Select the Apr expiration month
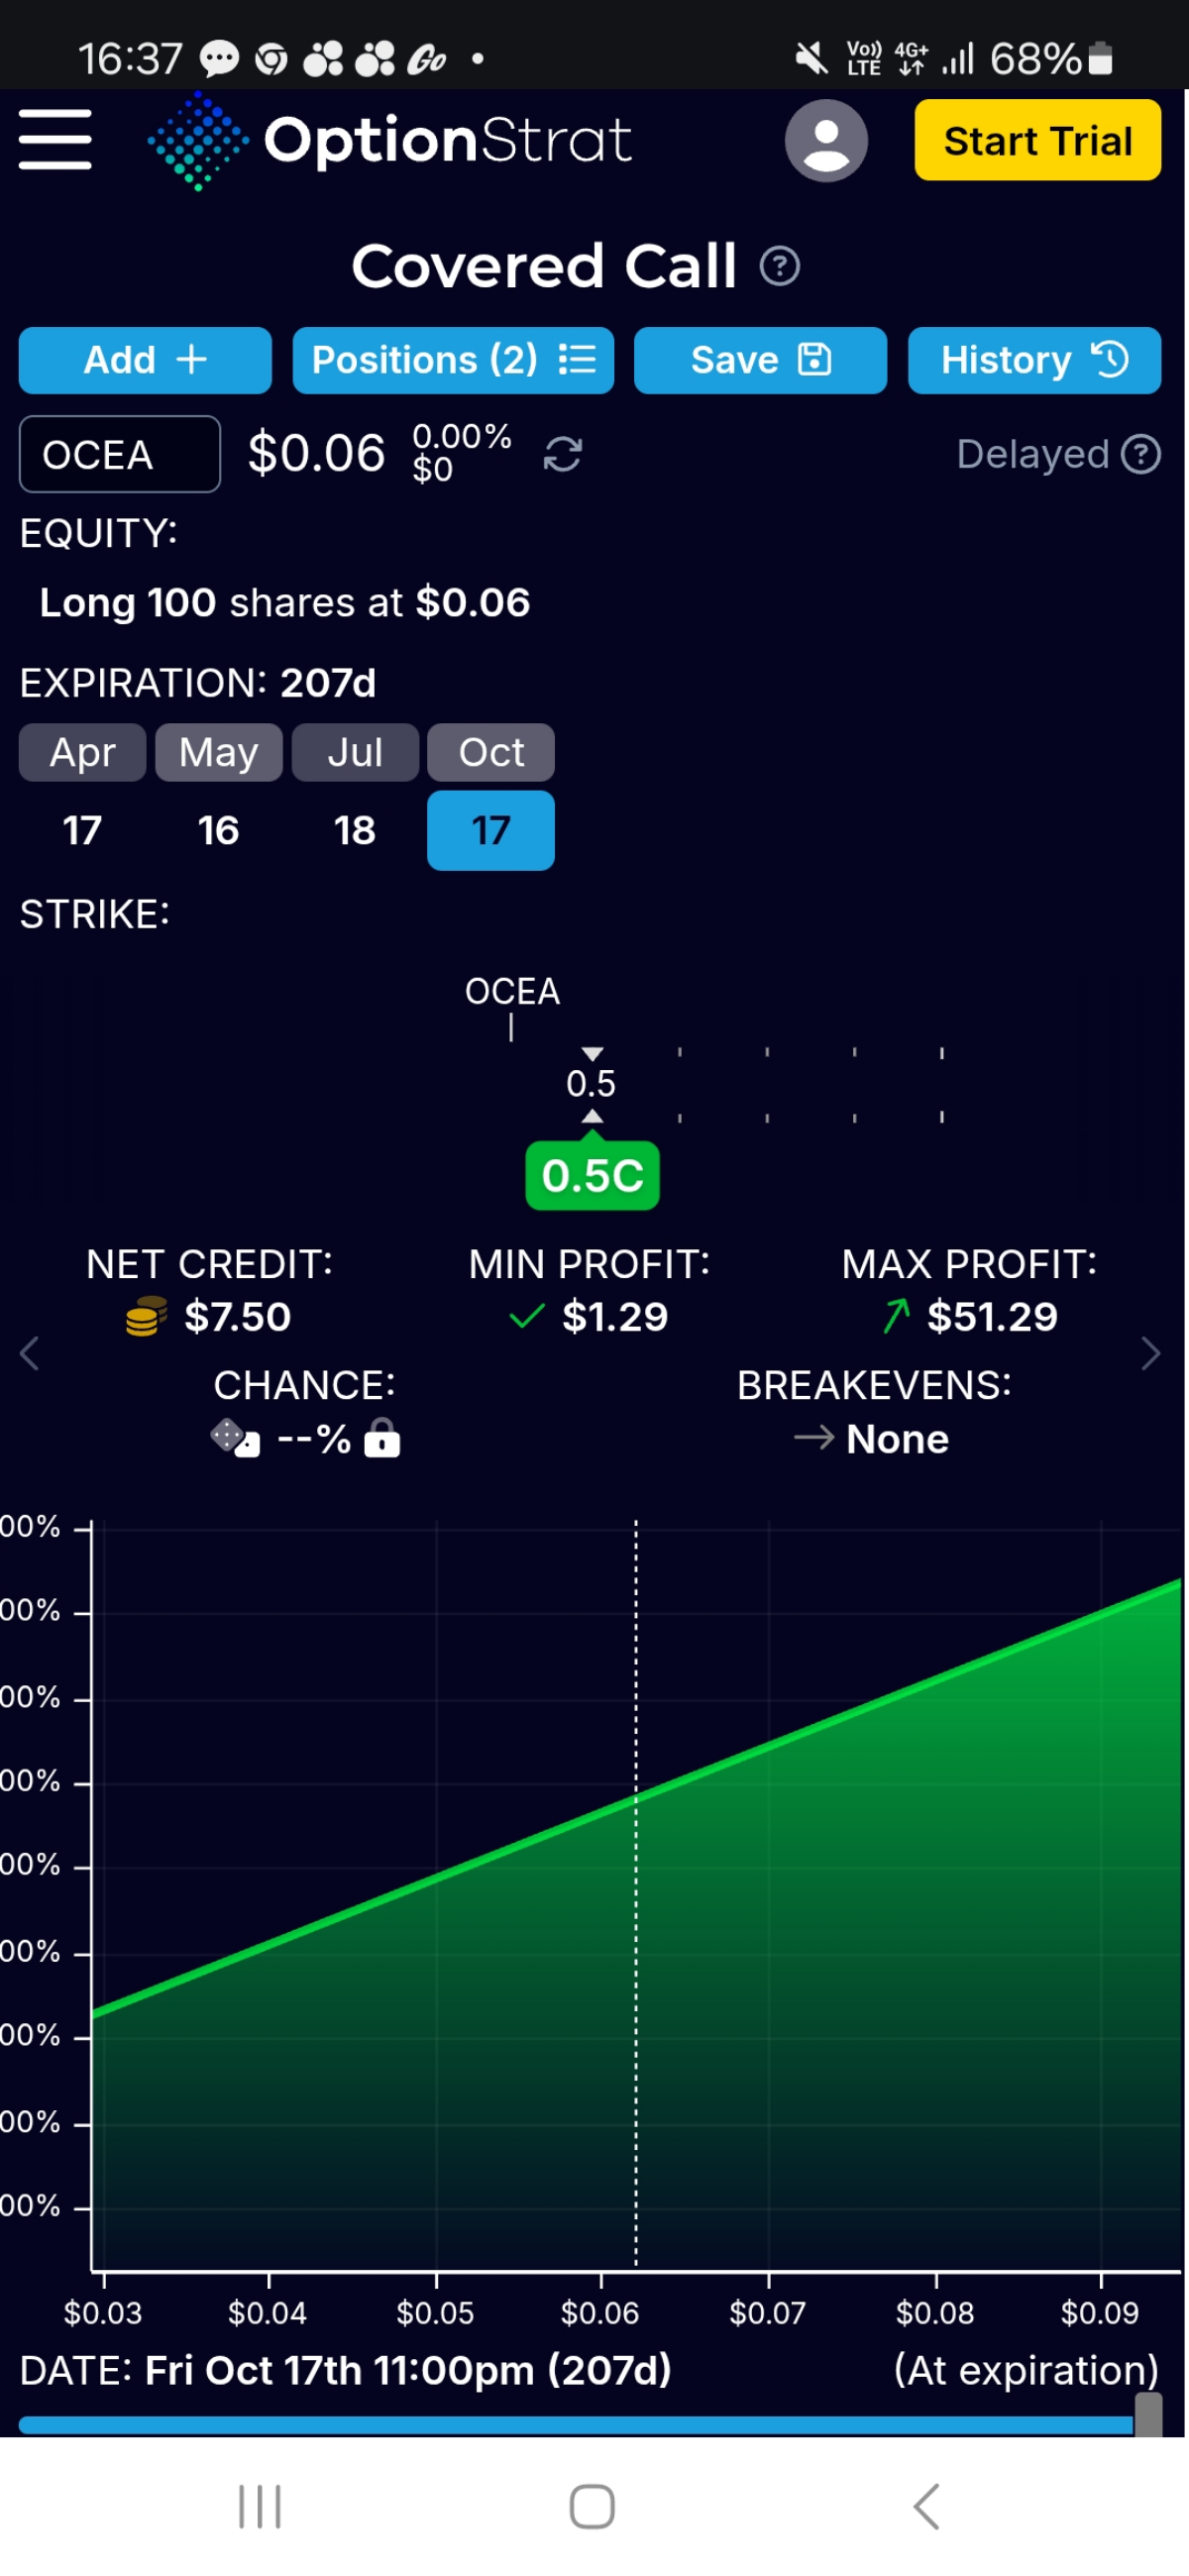 click(83, 752)
